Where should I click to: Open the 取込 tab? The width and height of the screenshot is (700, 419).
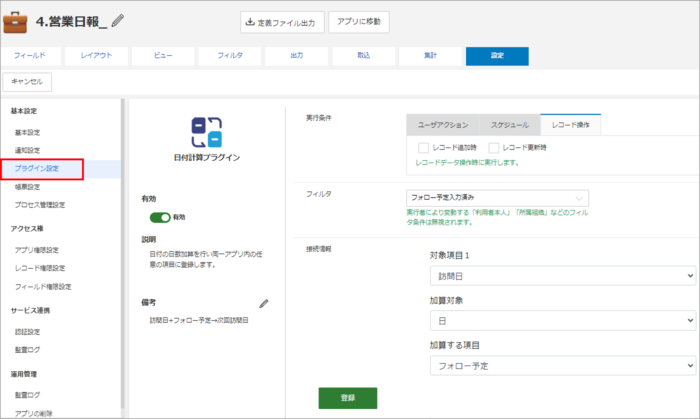coord(363,56)
